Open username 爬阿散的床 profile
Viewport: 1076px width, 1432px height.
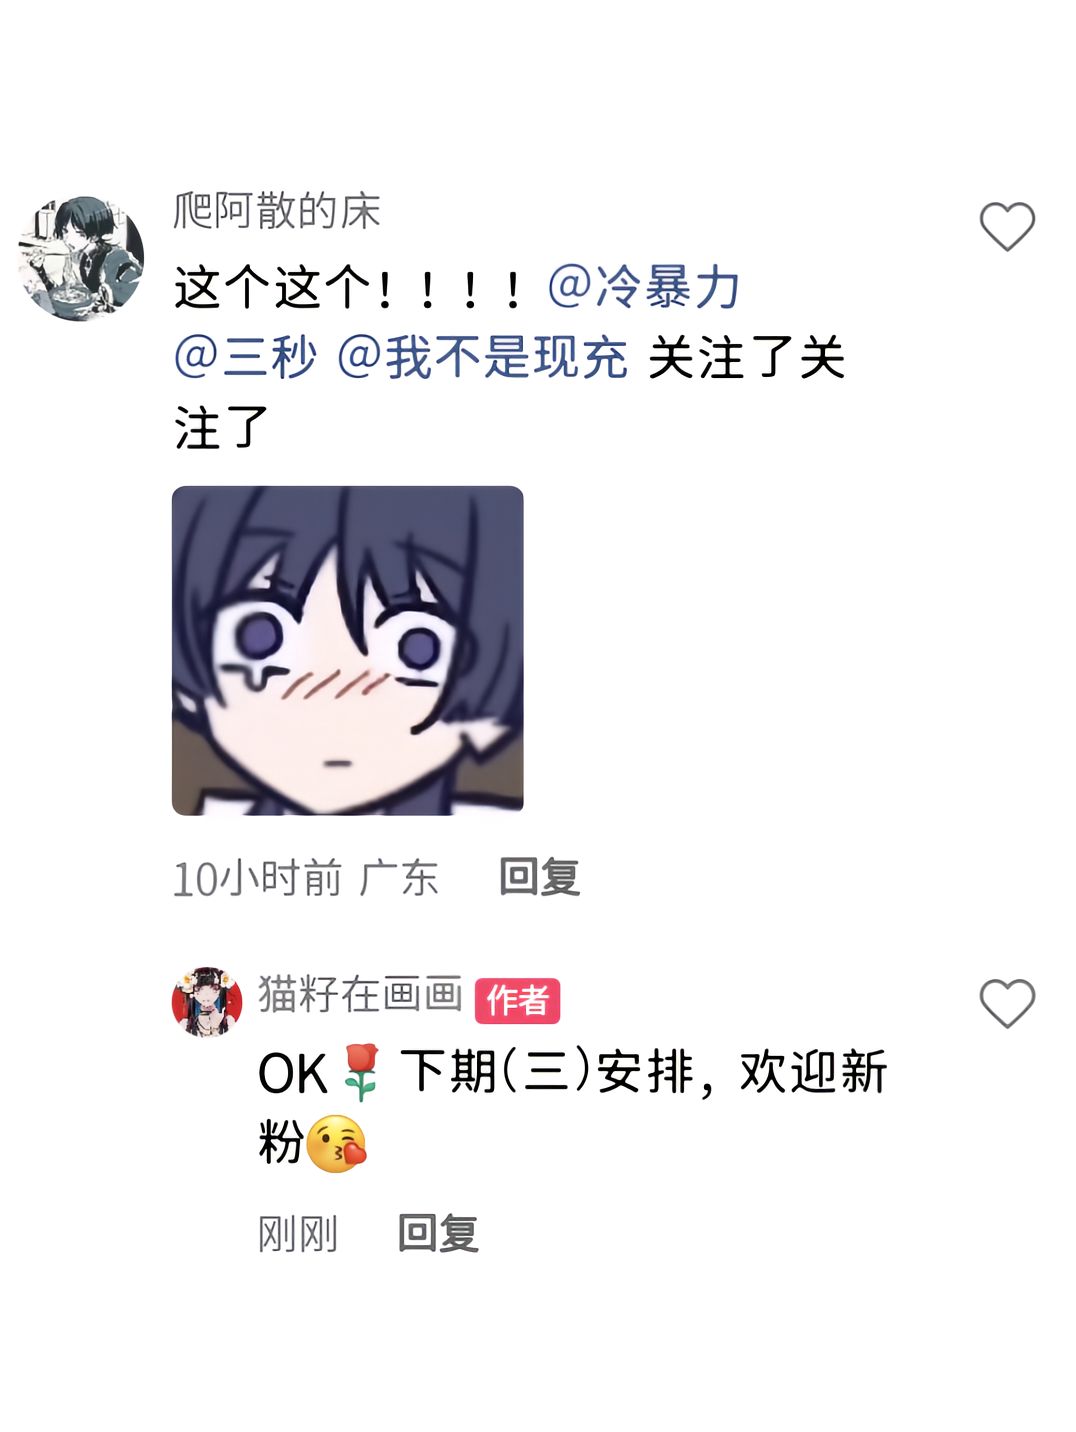pyautogui.click(x=277, y=211)
